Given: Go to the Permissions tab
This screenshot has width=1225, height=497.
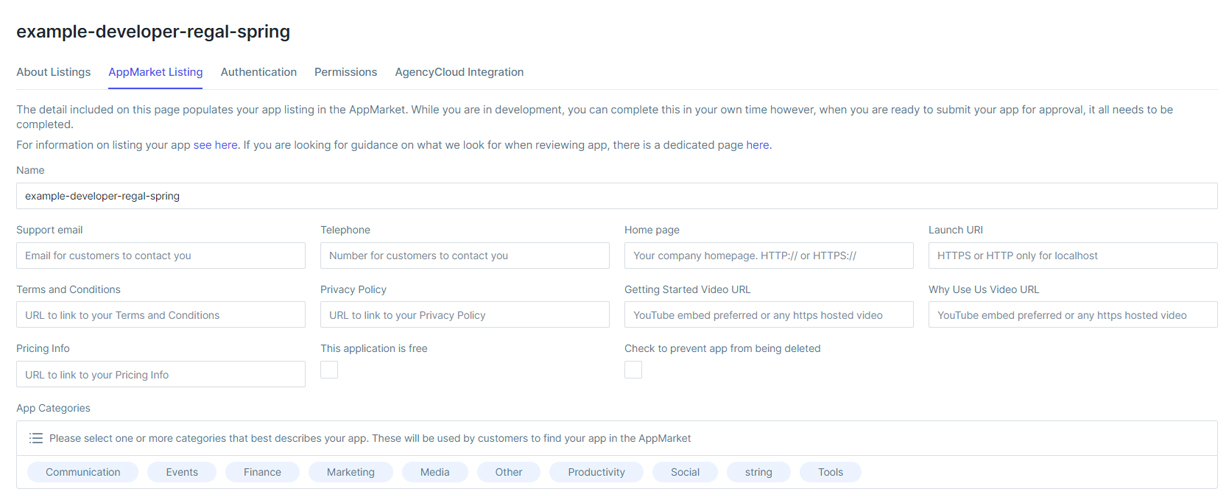Looking at the screenshot, I should click(345, 72).
